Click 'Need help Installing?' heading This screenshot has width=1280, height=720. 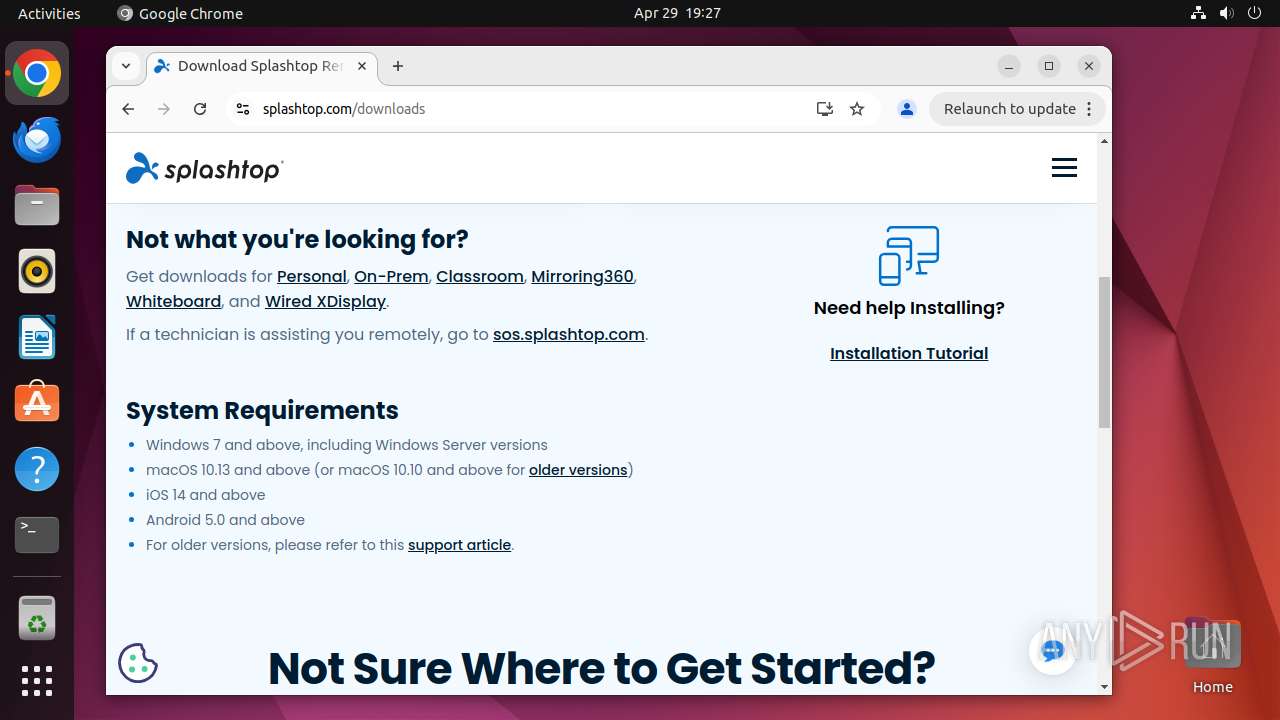(909, 308)
